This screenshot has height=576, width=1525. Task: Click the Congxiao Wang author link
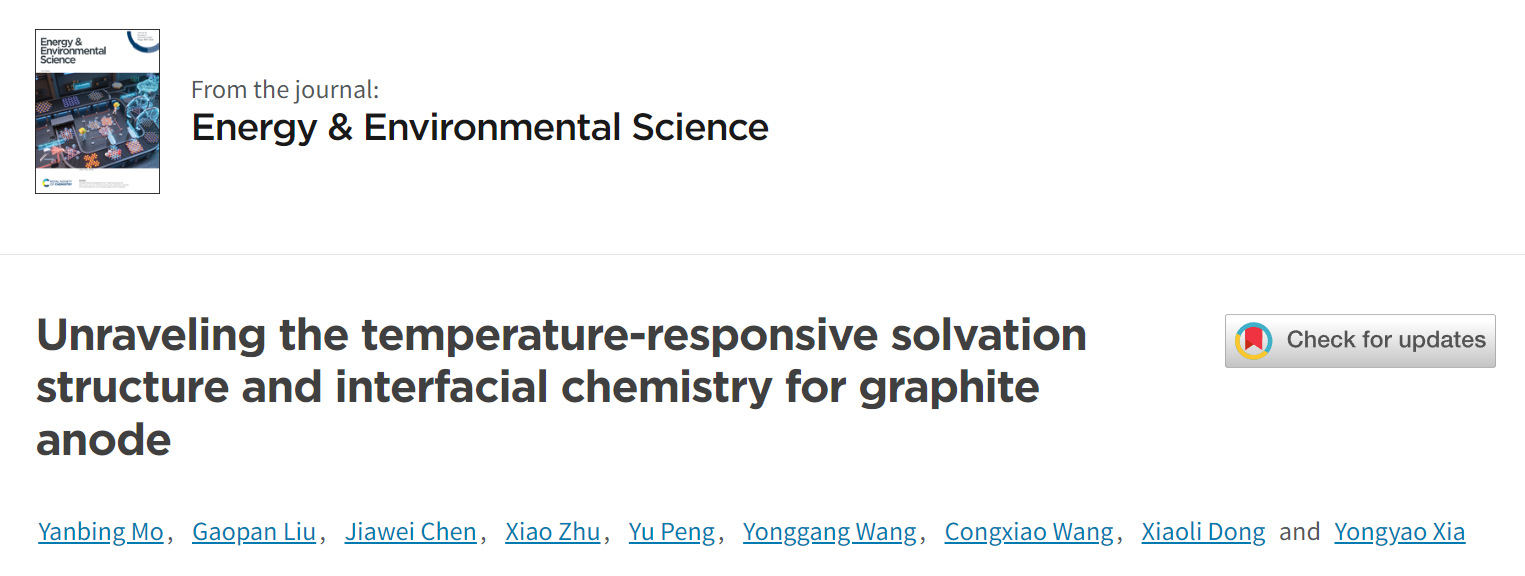click(x=1029, y=532)
